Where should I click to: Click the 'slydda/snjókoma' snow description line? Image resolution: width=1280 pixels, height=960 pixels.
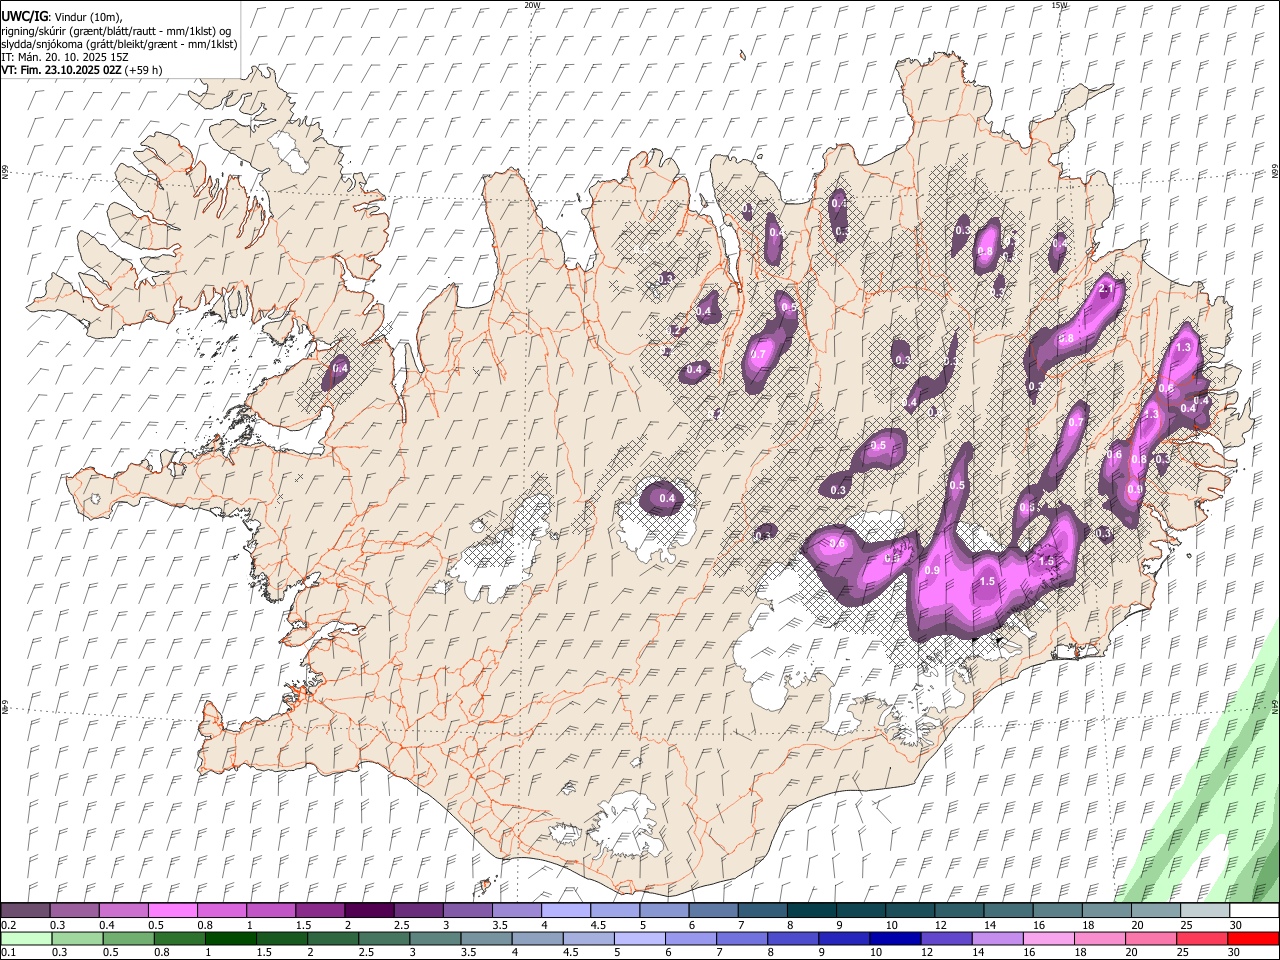pos(119,44)
